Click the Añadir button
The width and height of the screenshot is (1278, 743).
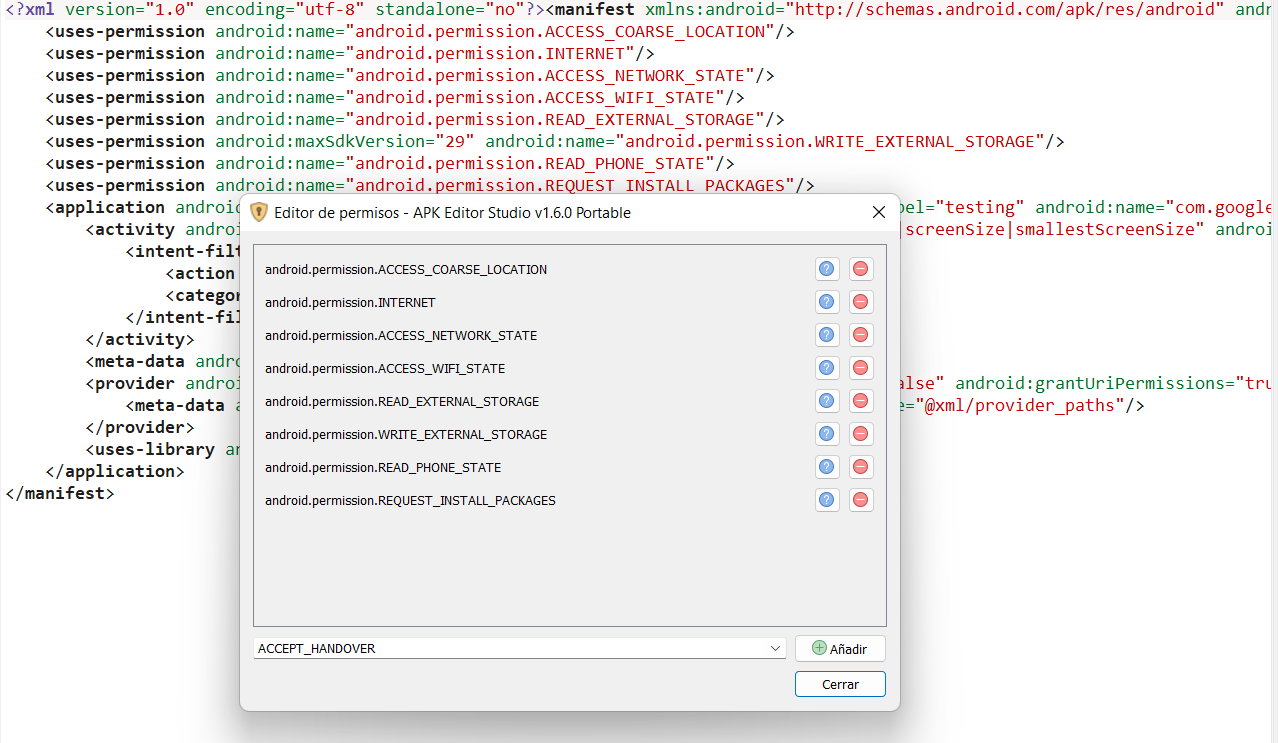[x=840, y=649]
